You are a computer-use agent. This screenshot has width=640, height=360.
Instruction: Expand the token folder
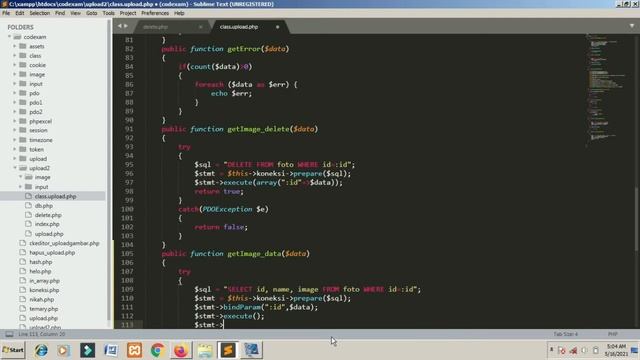(x=15, y=149)
